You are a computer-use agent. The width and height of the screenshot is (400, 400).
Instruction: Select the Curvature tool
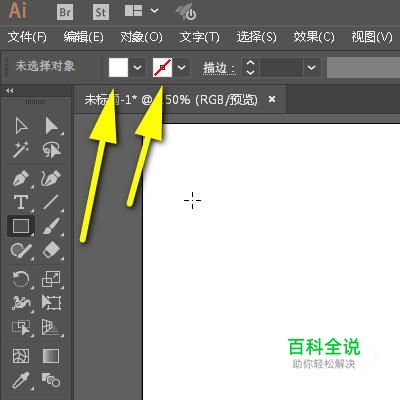[x=51, y=178]
